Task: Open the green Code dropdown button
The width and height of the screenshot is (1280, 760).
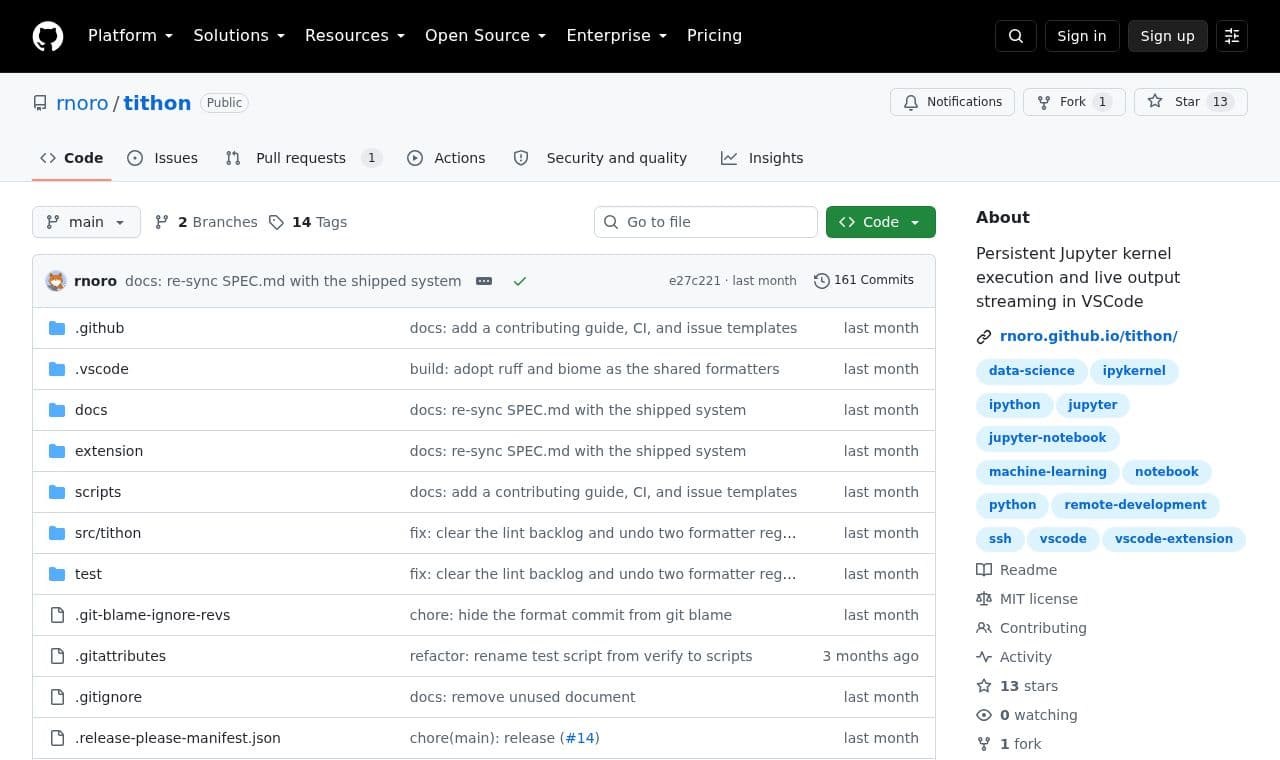Action: tap(881, 222)
